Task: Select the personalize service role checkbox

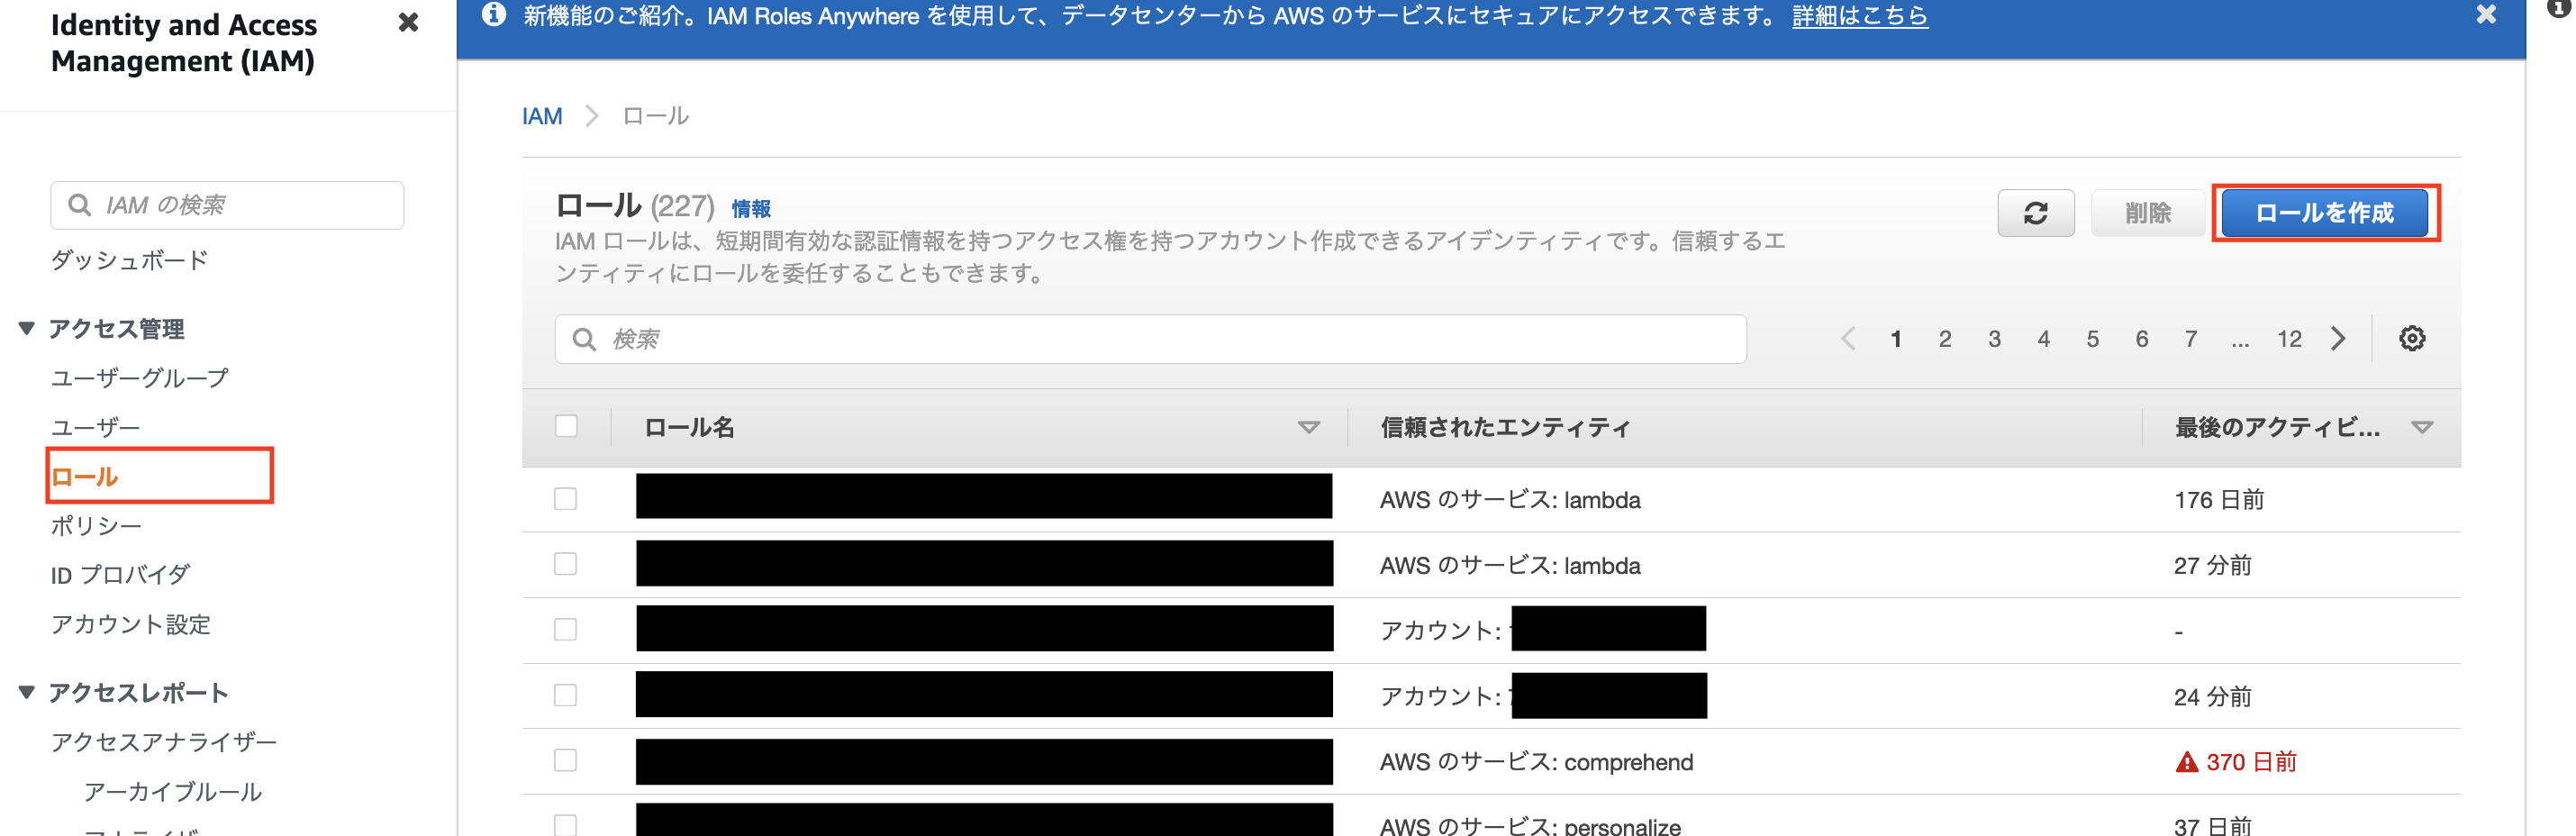Action: [x=566, y=825]
